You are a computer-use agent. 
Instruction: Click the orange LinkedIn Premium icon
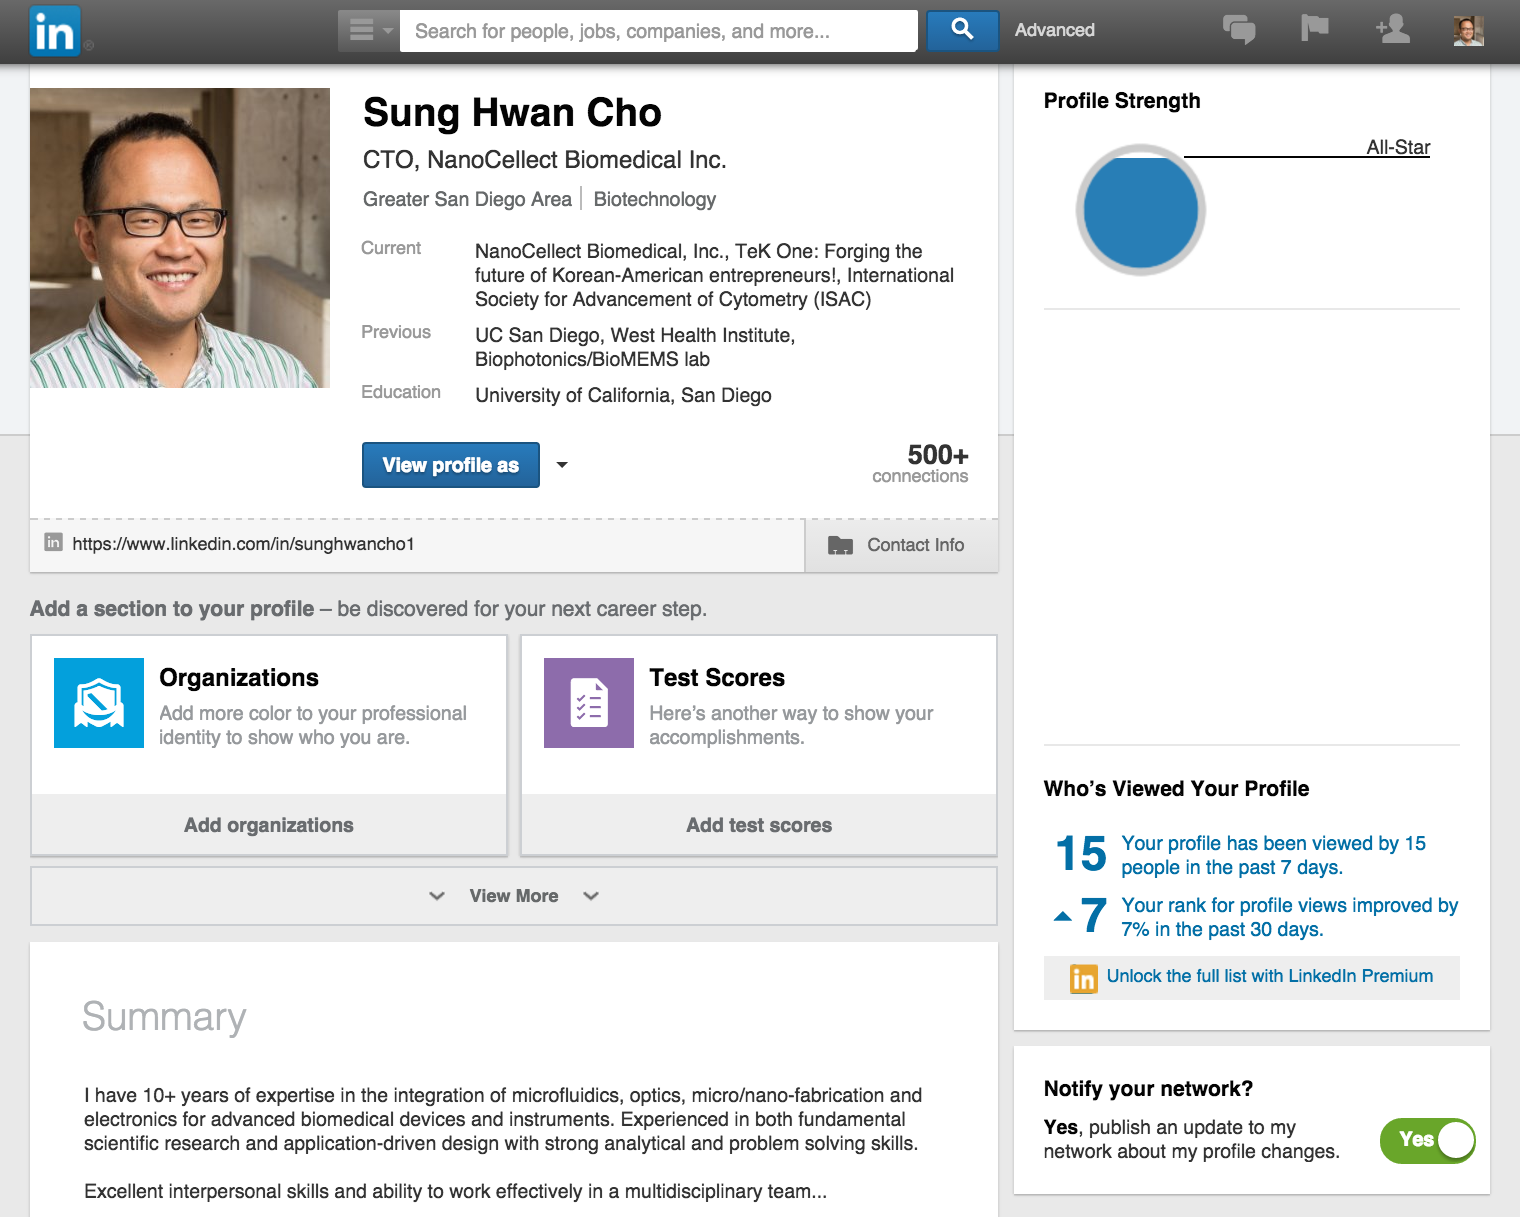[x=1083, y=978]
